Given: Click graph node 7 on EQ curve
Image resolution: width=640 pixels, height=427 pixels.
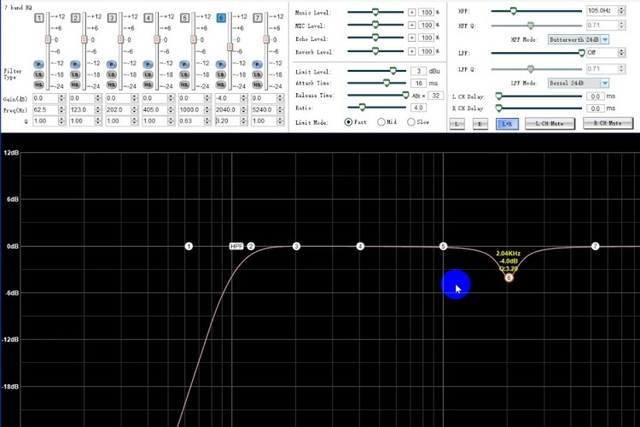Looking at the screenshot, I should pyautogui.click(x=595, y=246).
